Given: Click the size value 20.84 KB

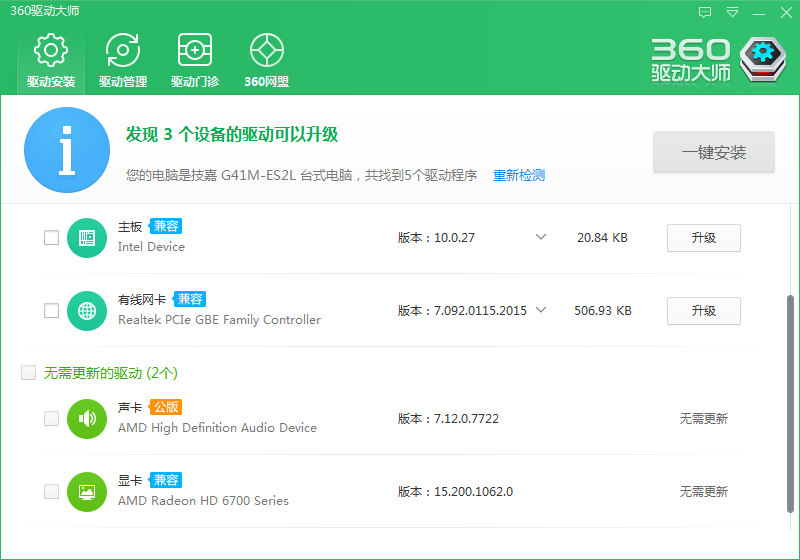Looking at the screenshot, I should [602, 238].
